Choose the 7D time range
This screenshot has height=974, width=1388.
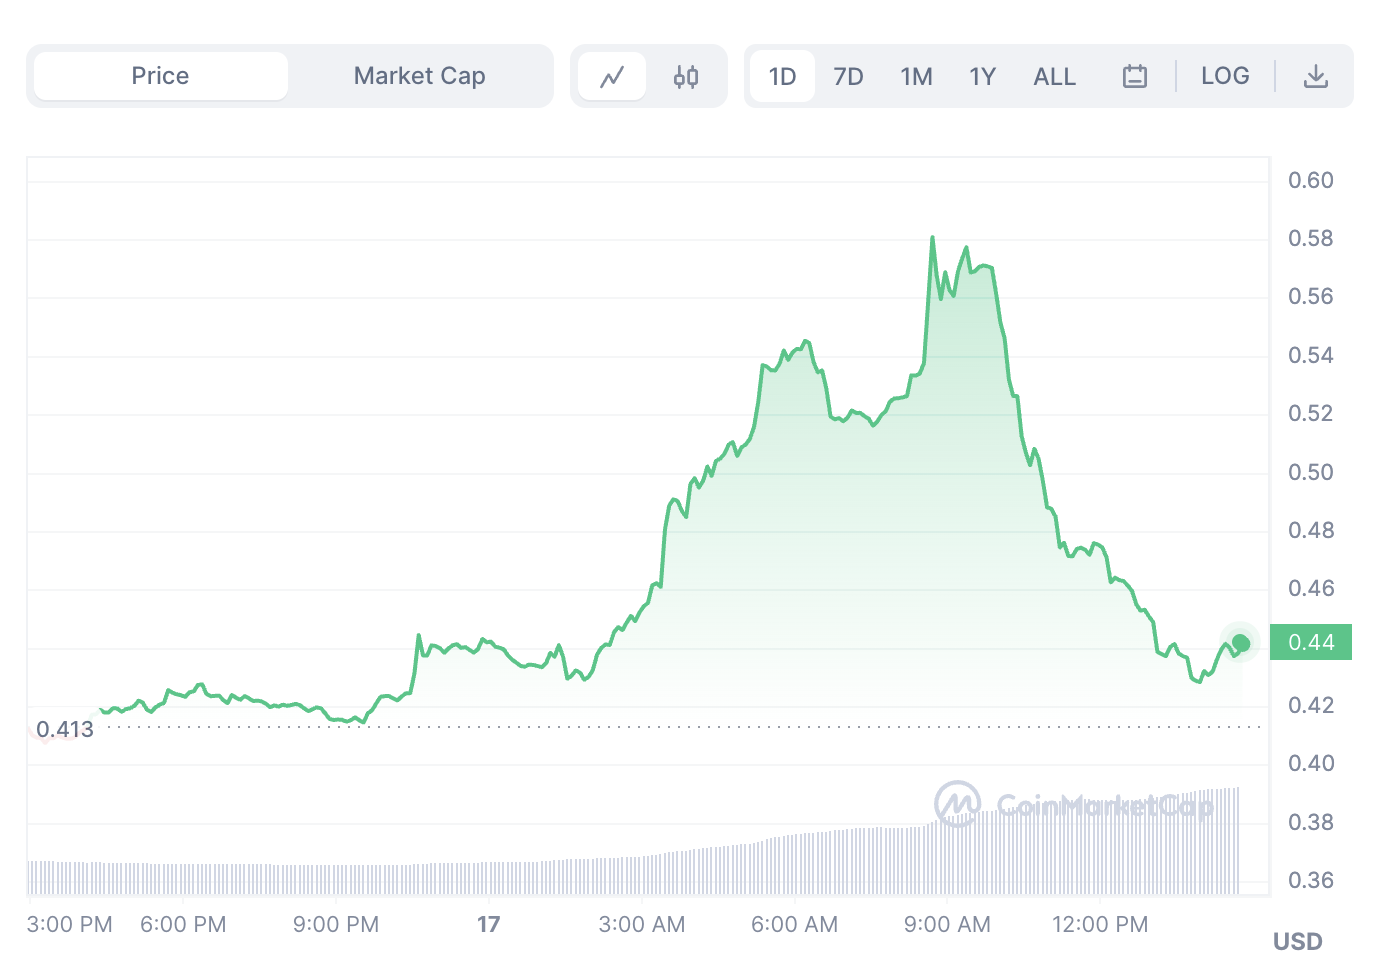(848, 76)
